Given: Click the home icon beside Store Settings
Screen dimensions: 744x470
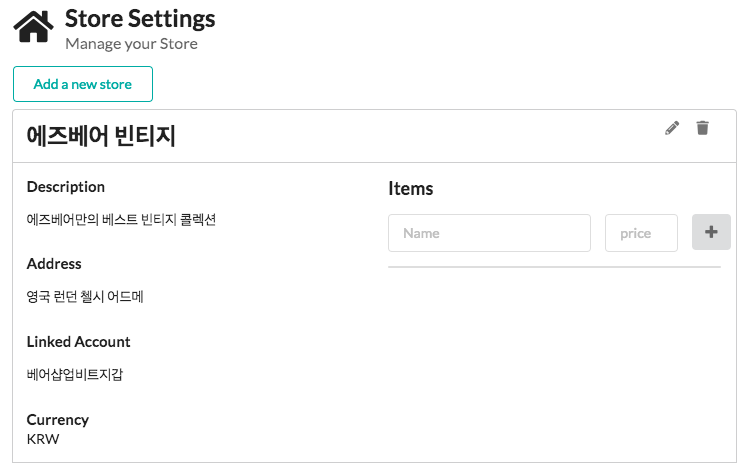Looking at the screenshot, I should (x=33, y=27).
